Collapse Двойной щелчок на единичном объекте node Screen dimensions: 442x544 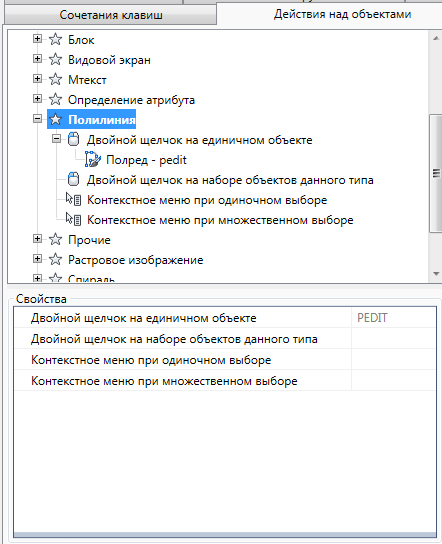point(57,139)
